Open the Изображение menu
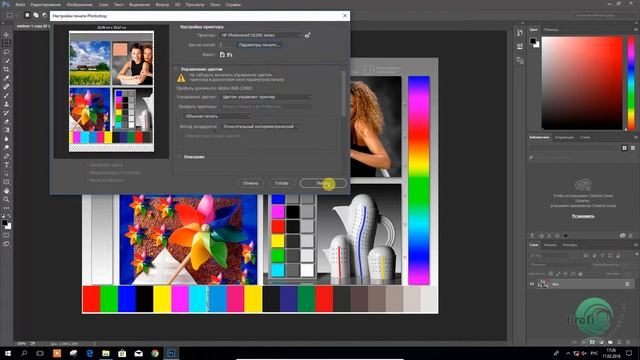This screenshot has width=640, height=360. 80,4
